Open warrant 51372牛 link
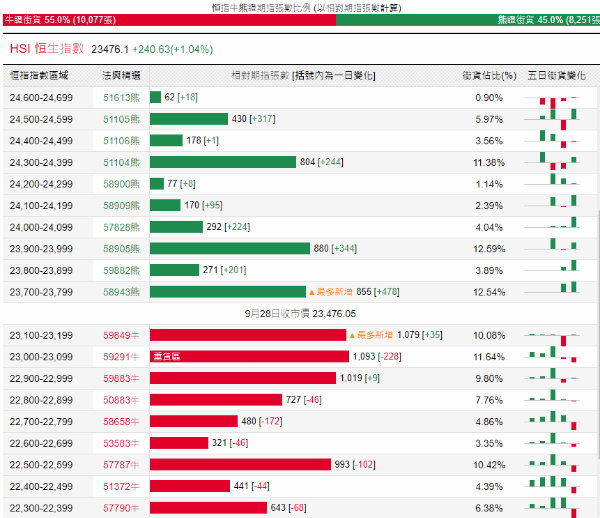This screenshot has width=600, height=518. [121, 487]
